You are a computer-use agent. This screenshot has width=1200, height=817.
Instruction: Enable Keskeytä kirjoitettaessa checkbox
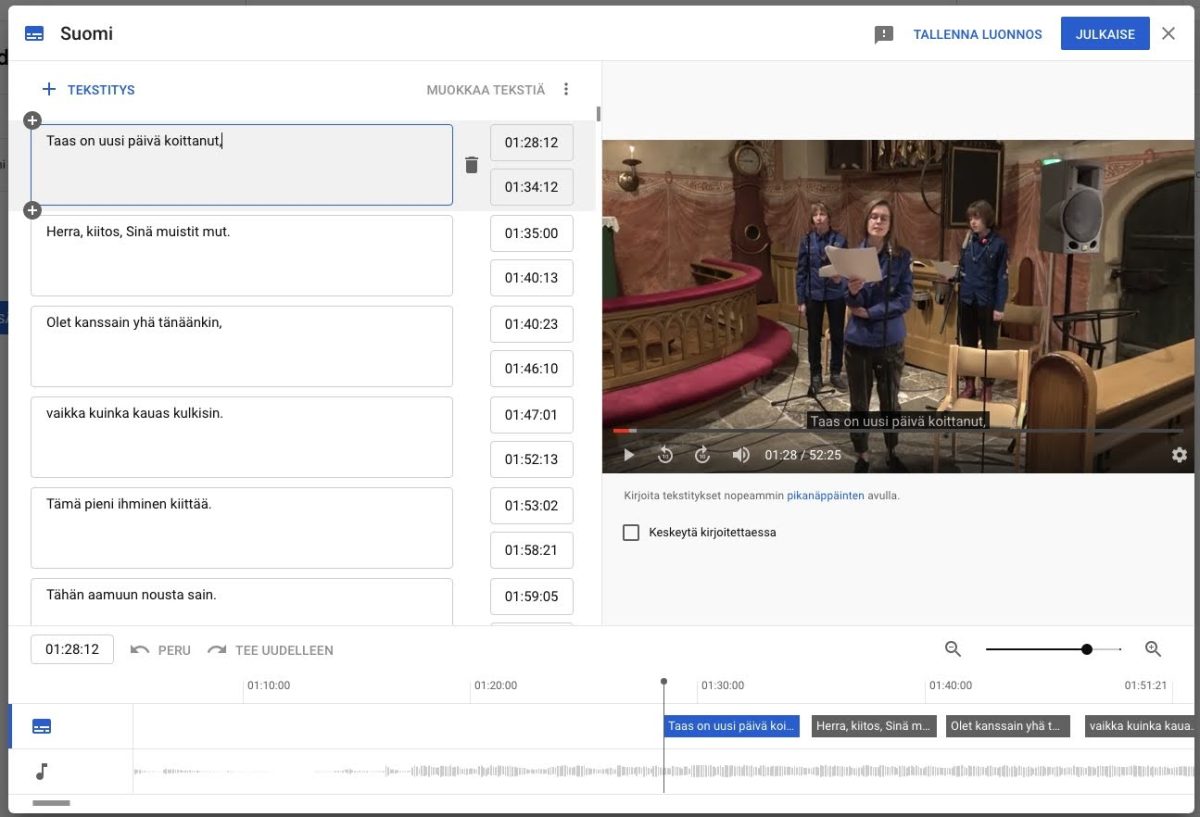(x=631, y=532)
